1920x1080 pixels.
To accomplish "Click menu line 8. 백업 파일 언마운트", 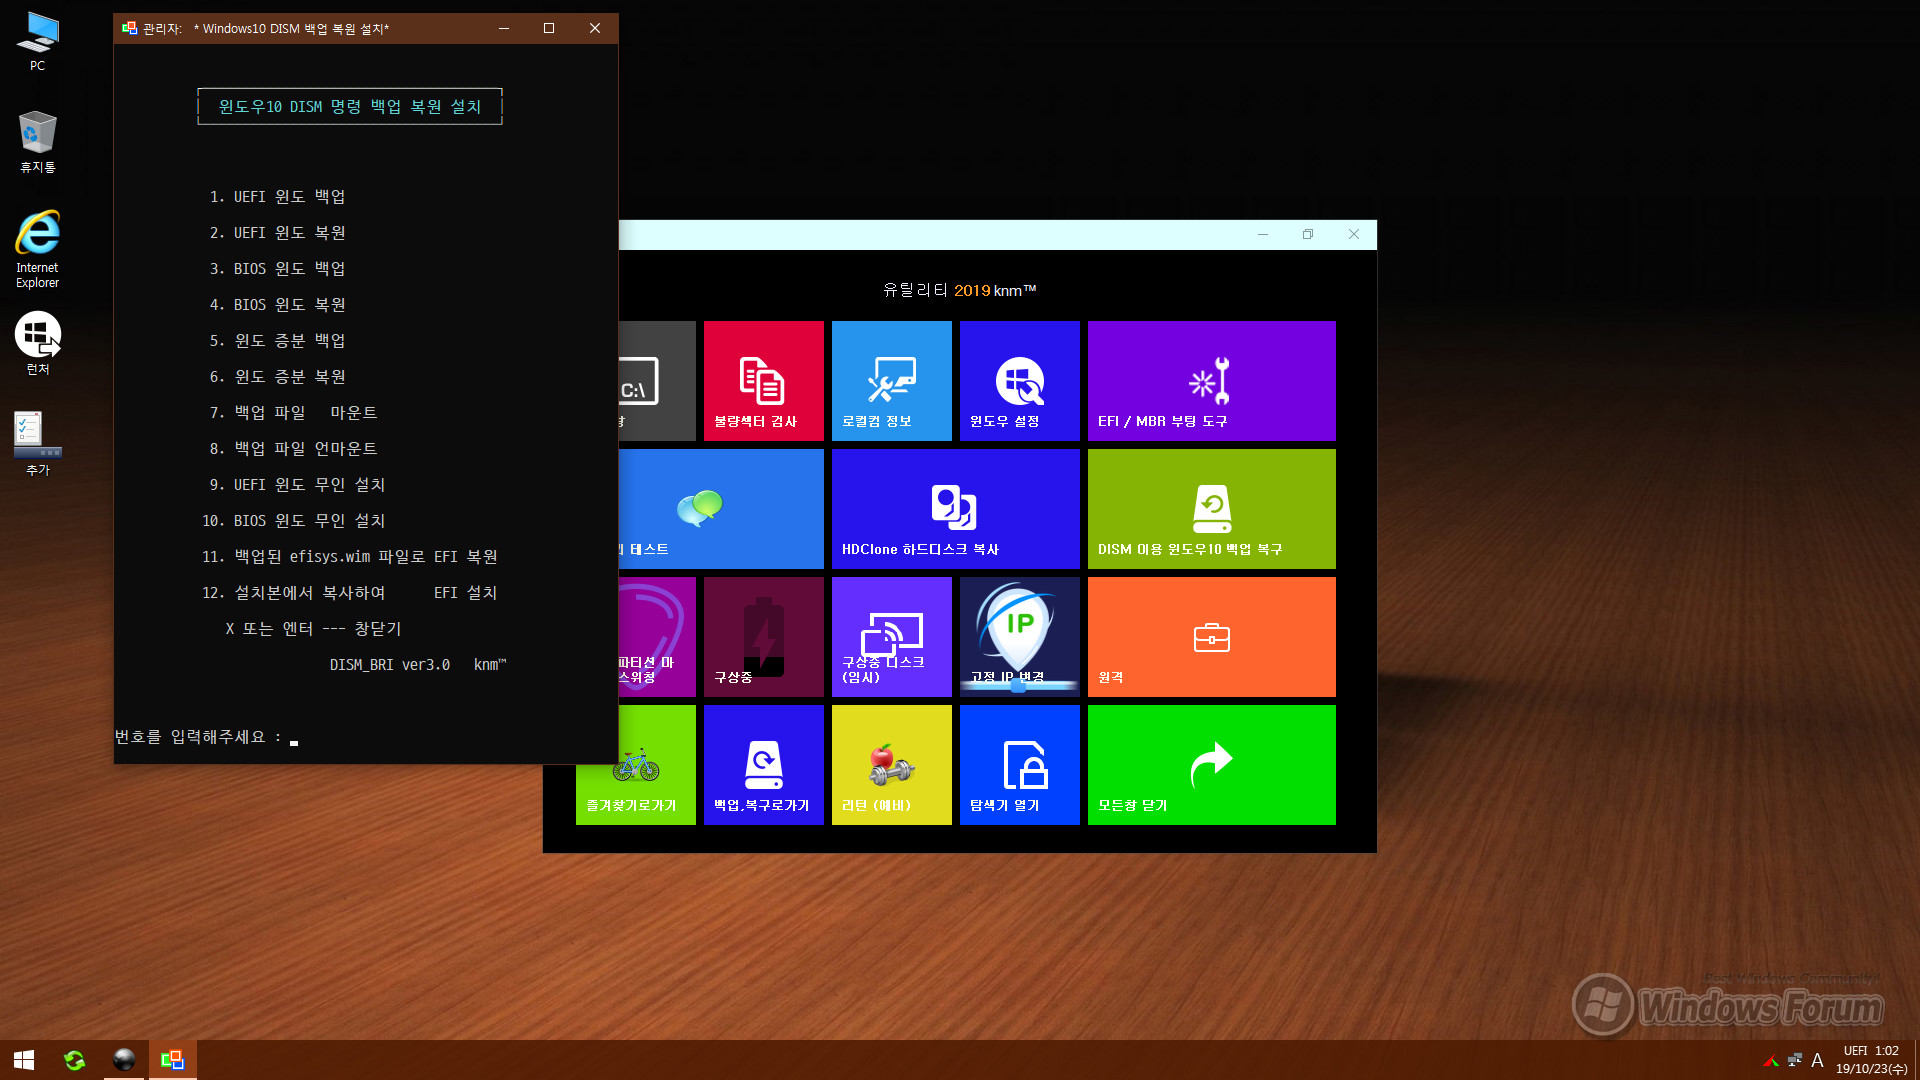I will coord(293,449).
